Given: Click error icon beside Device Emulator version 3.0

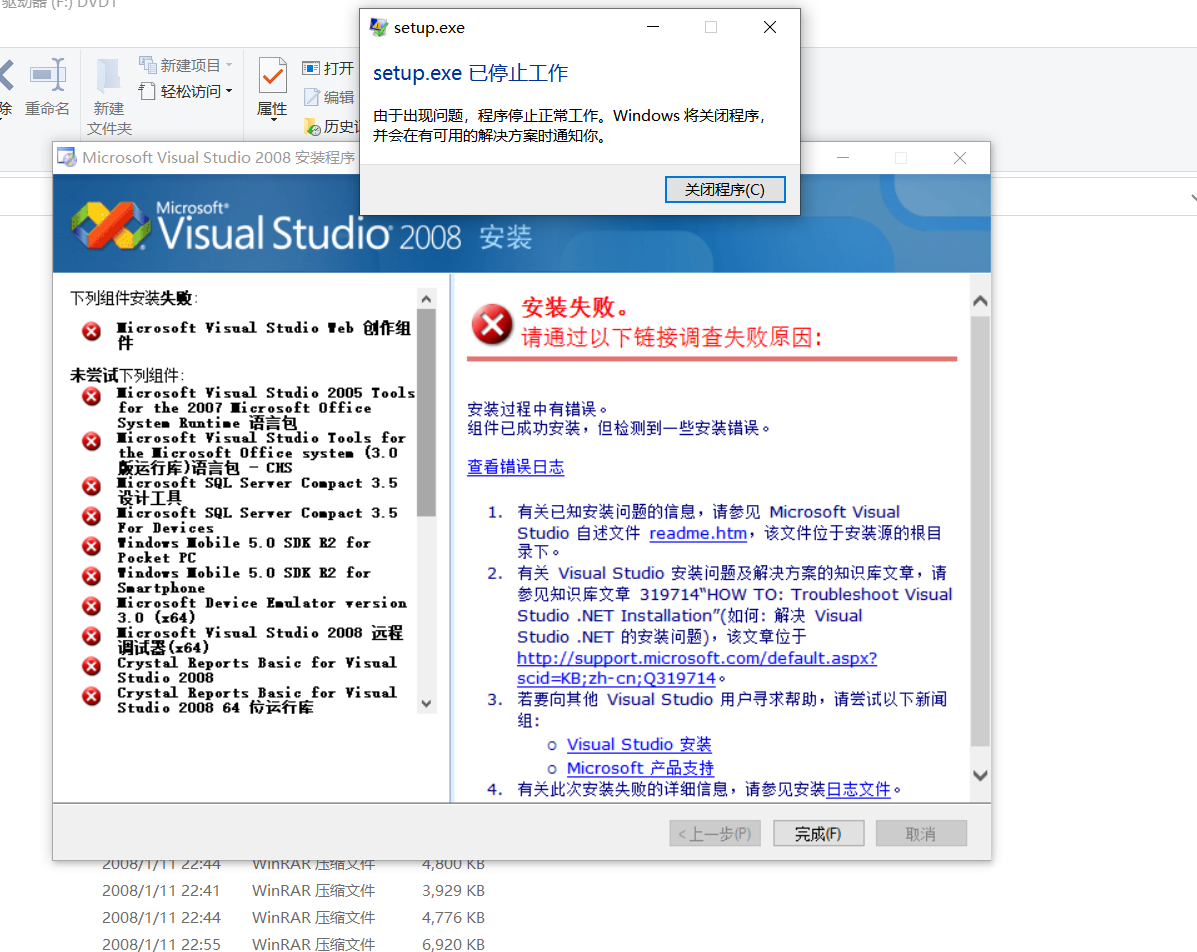Looking at the screenshot, I should (92, 606).
